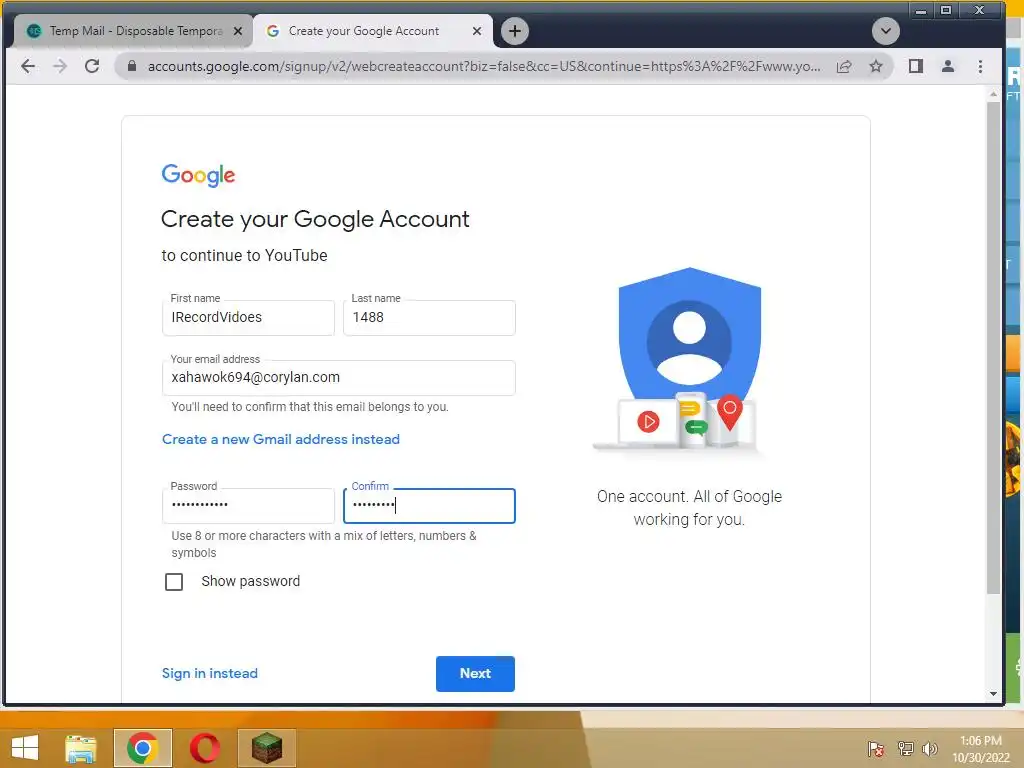Click the 'to continue to YouTube' text
Image resolution: width=1024 pixels, height=768 pixels.
244,255
